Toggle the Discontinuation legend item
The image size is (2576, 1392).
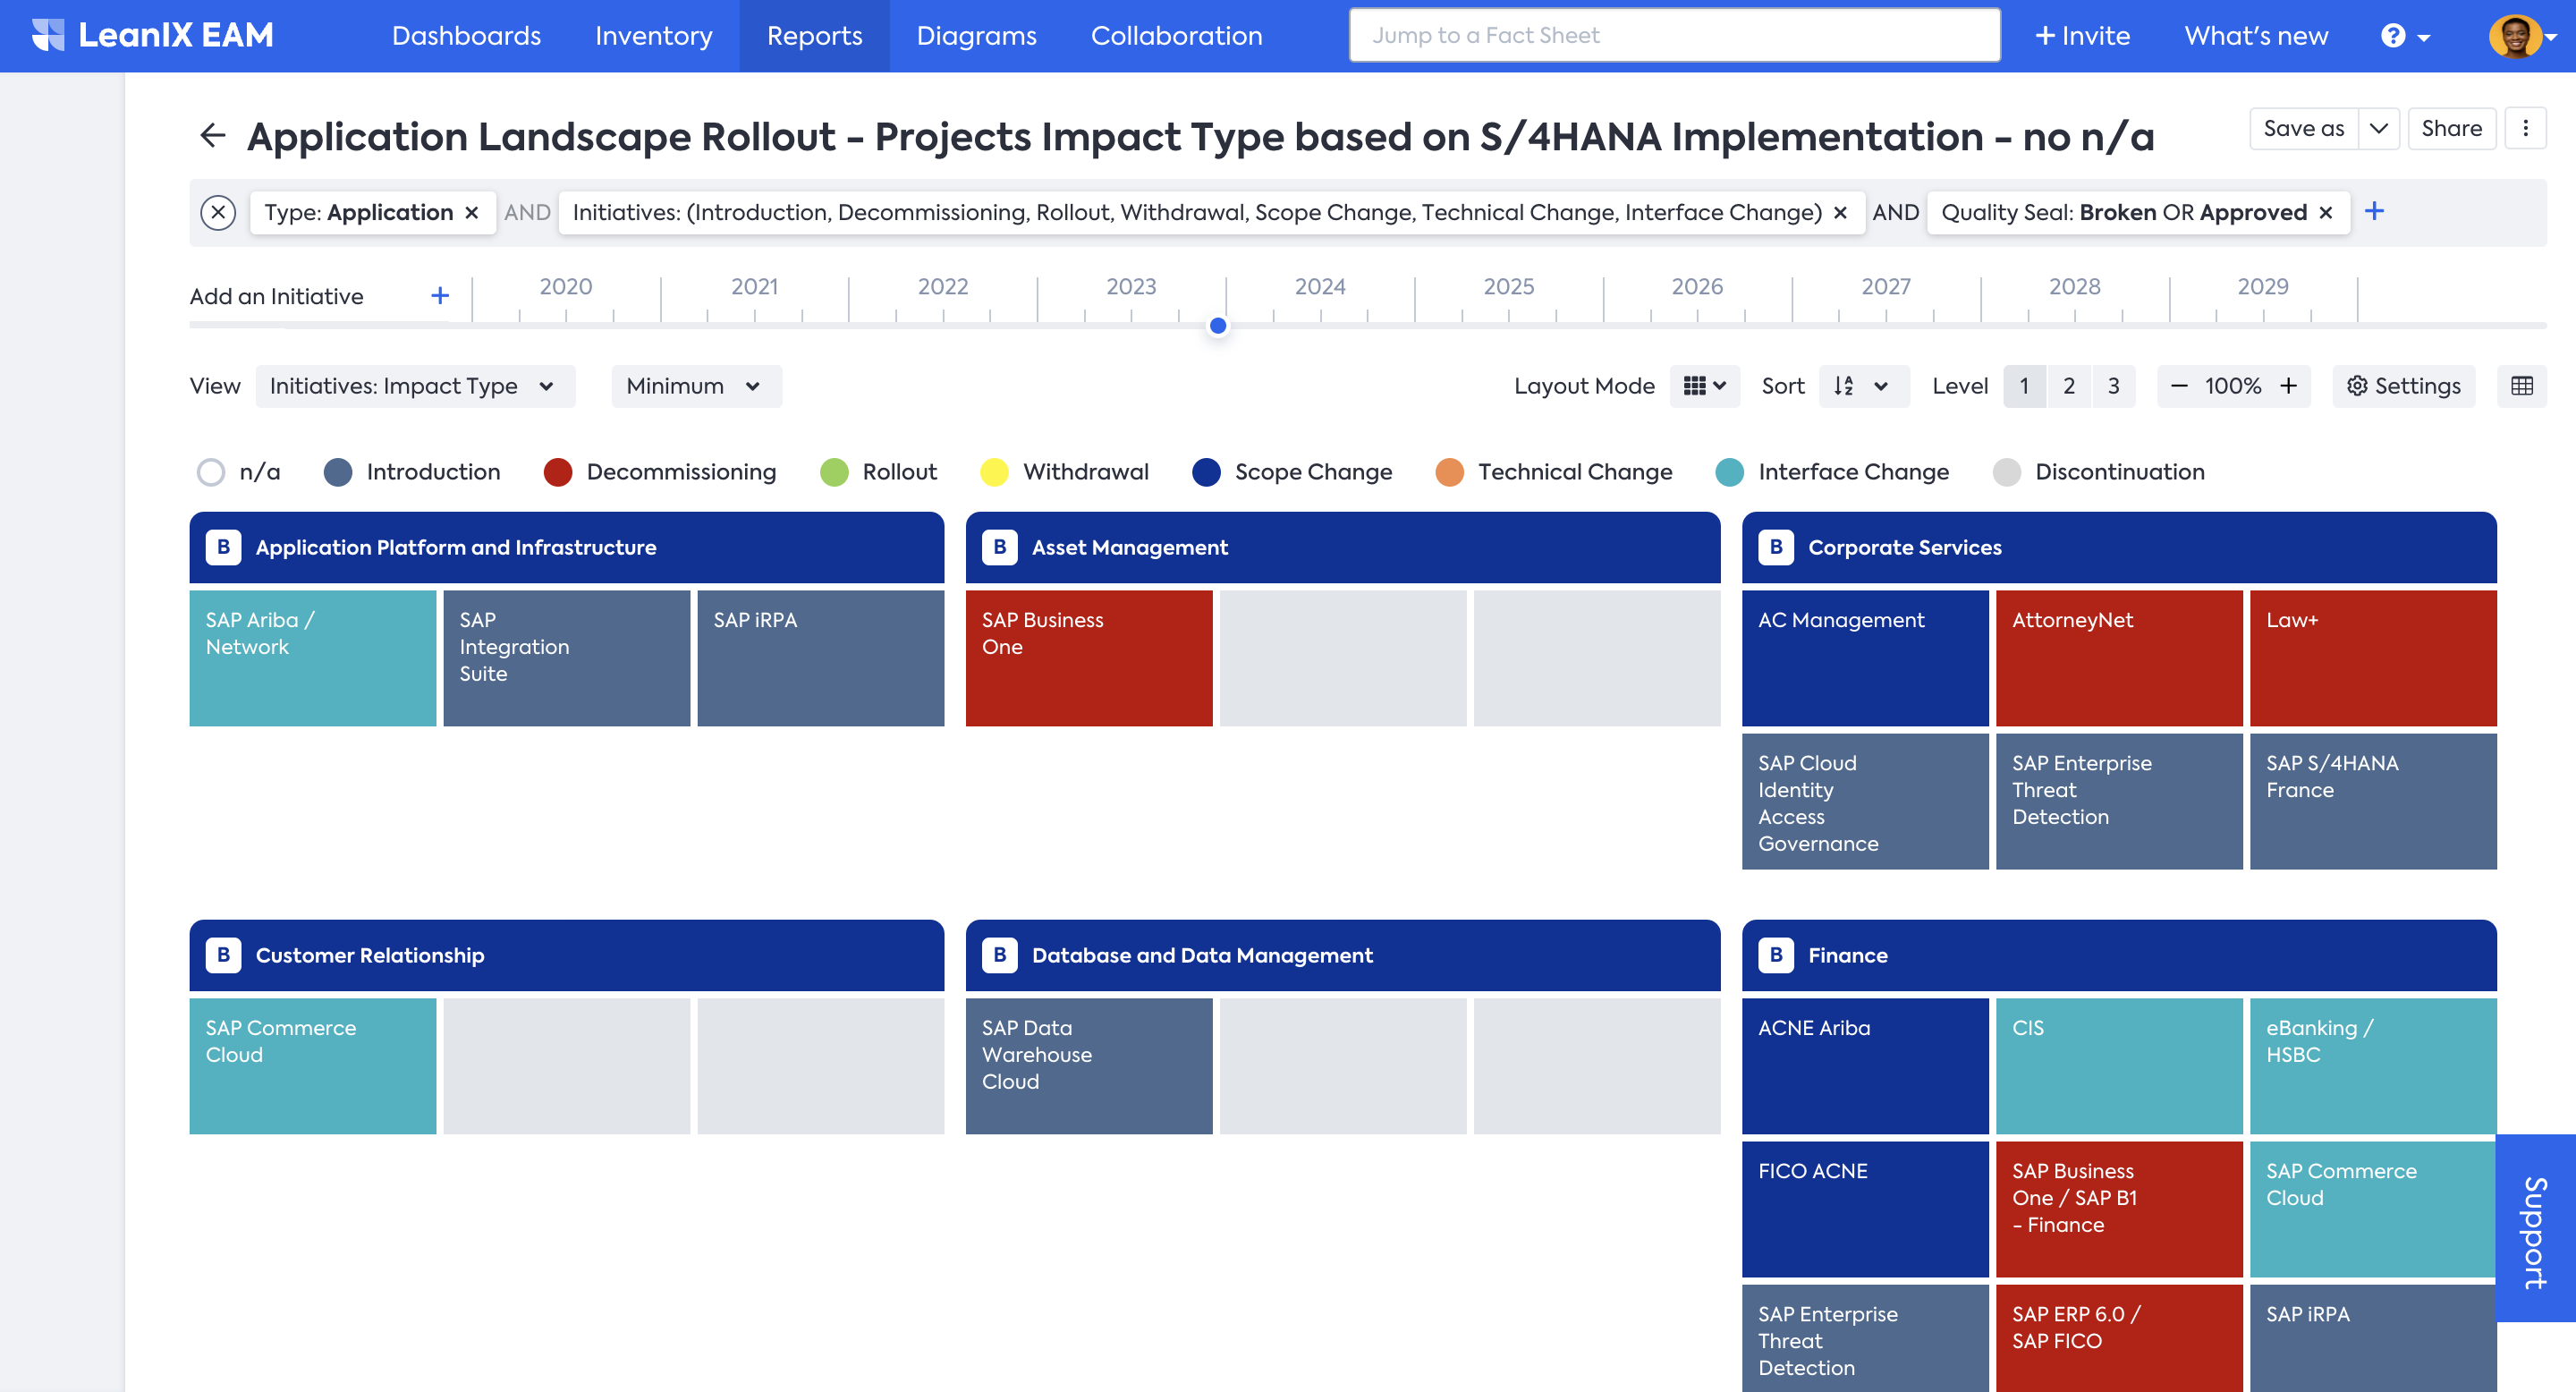coord(2098,472)
